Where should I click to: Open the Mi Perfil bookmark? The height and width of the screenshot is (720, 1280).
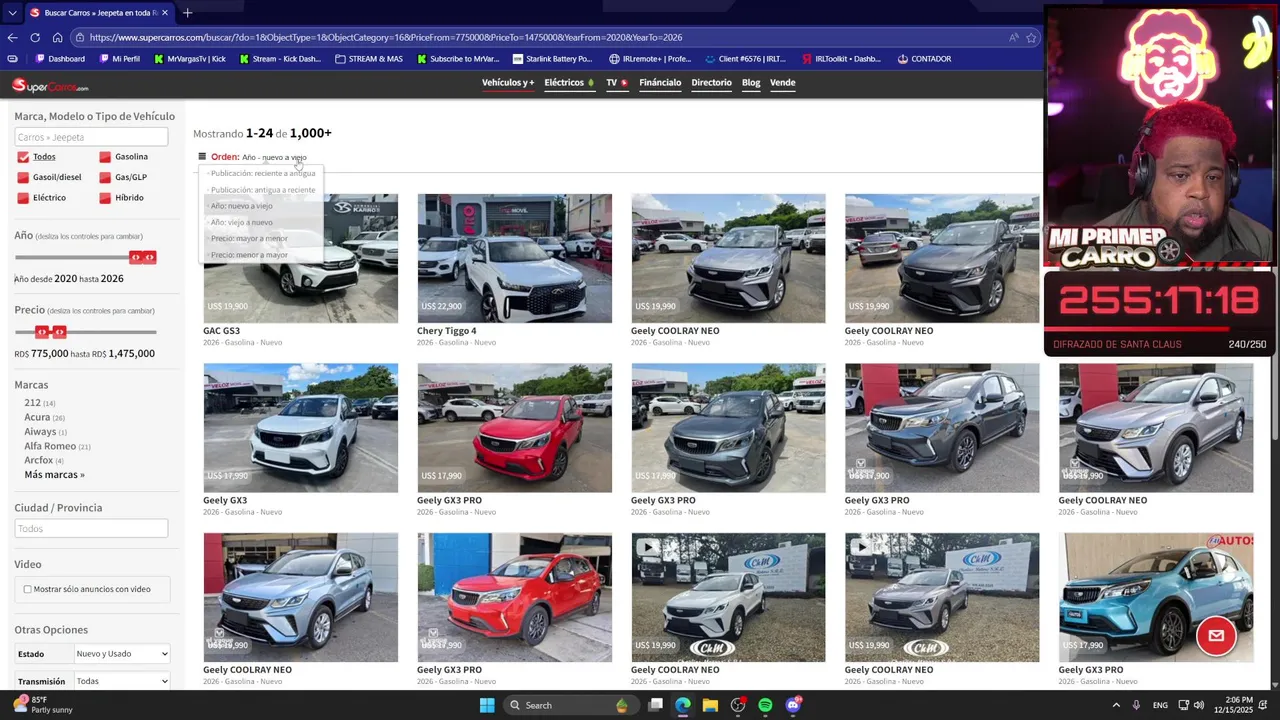click(x=119, y=59)
